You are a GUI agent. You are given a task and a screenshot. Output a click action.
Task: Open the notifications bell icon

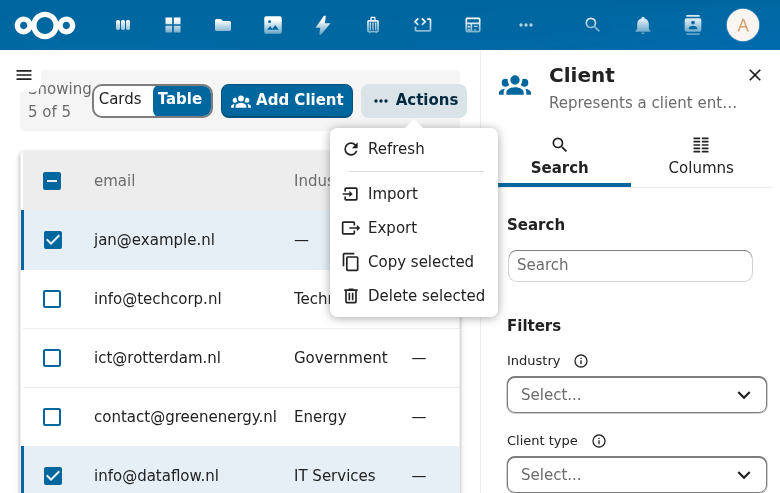click(x=643, y=25)
